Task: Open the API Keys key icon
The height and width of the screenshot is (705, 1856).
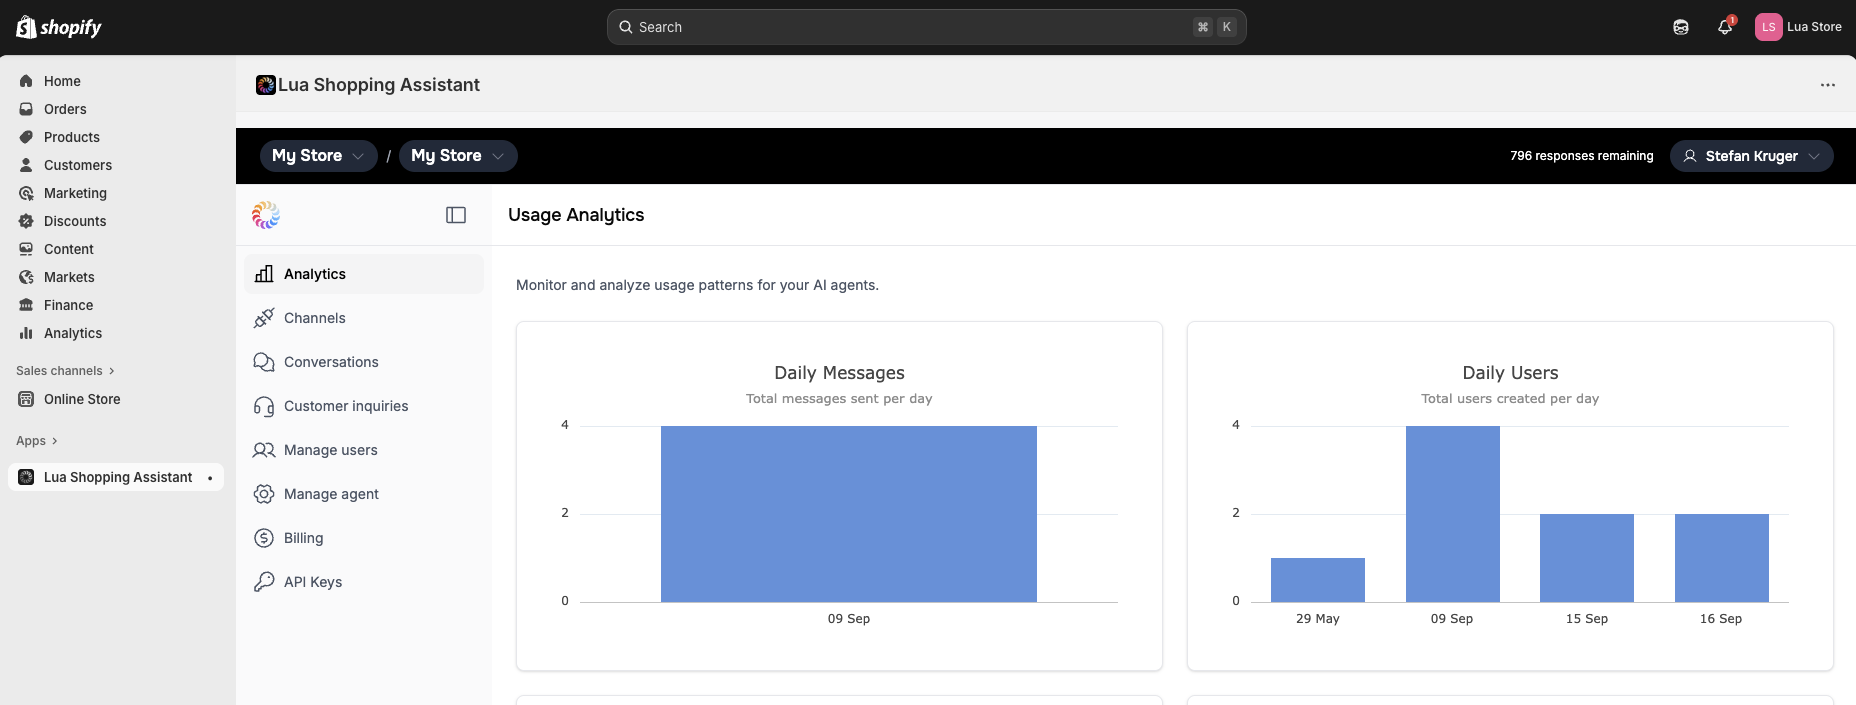Action: coord(264,581)
